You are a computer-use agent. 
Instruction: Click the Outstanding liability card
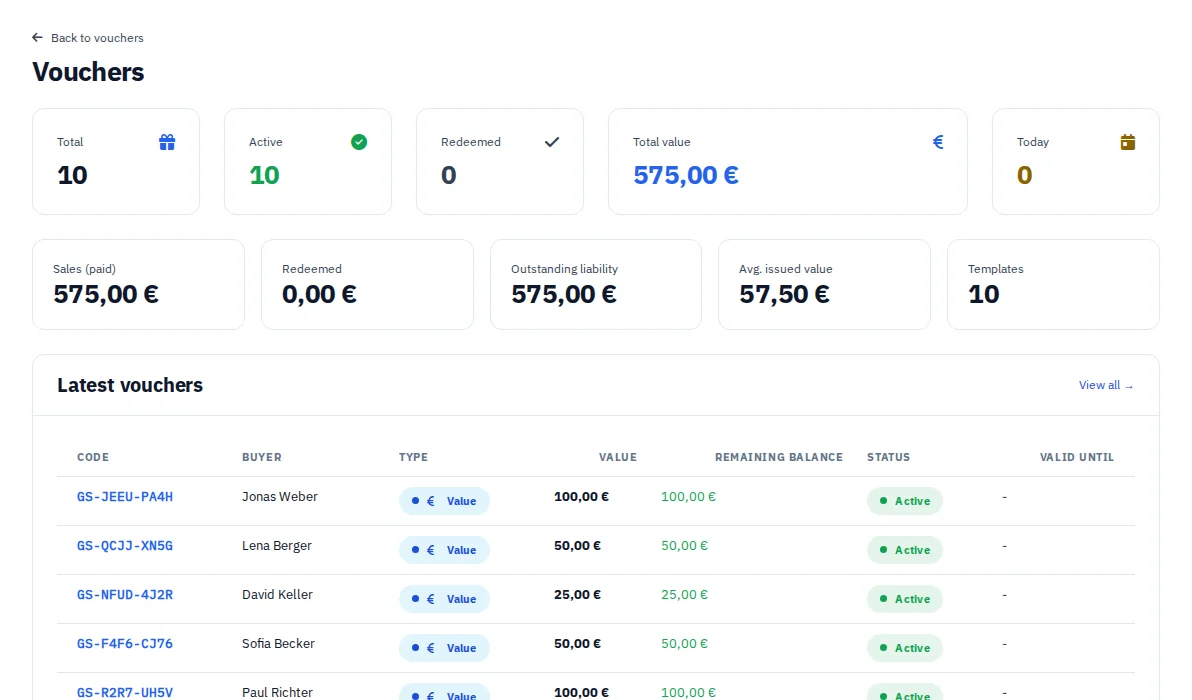596,284
